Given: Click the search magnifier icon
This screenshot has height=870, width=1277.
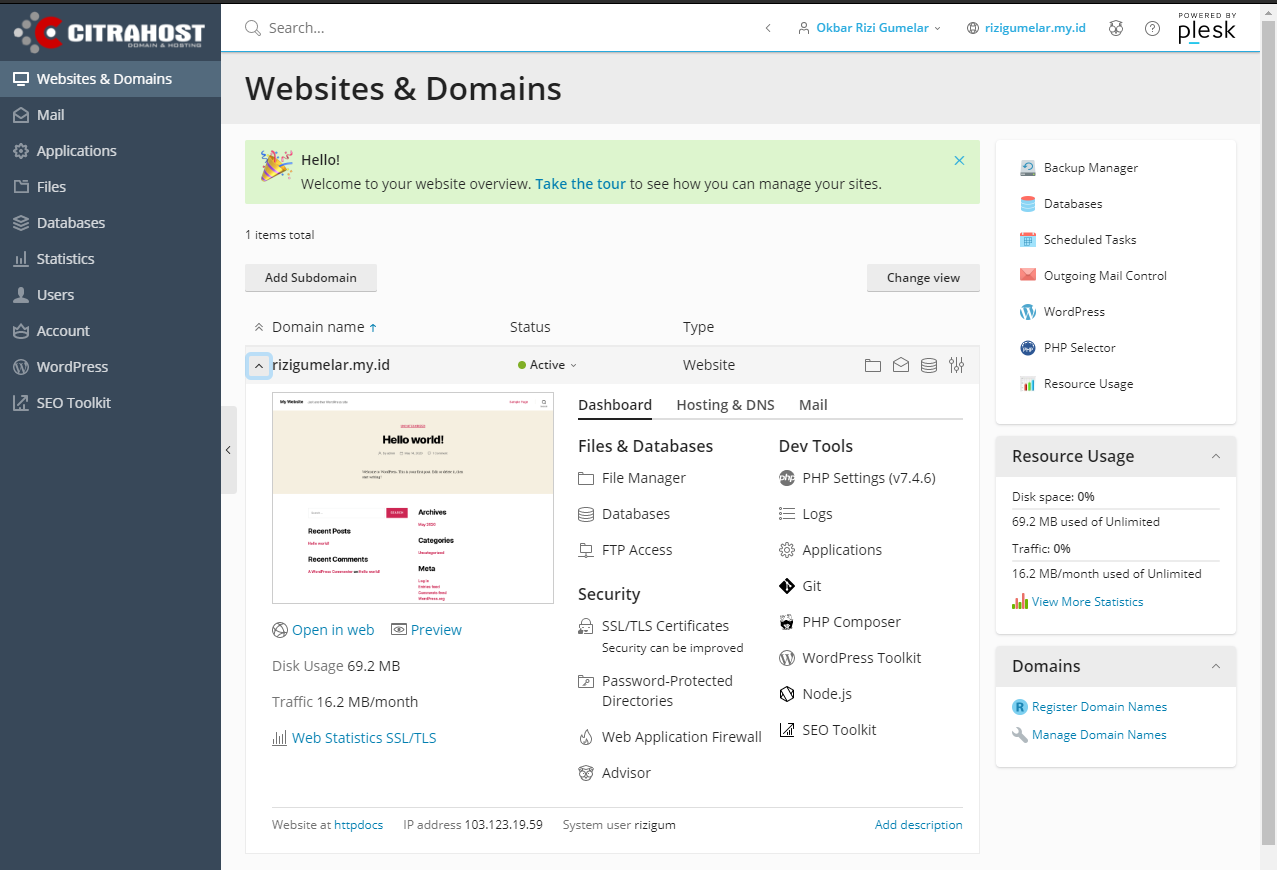Looking at the screenshot, I should pos(254,28).
